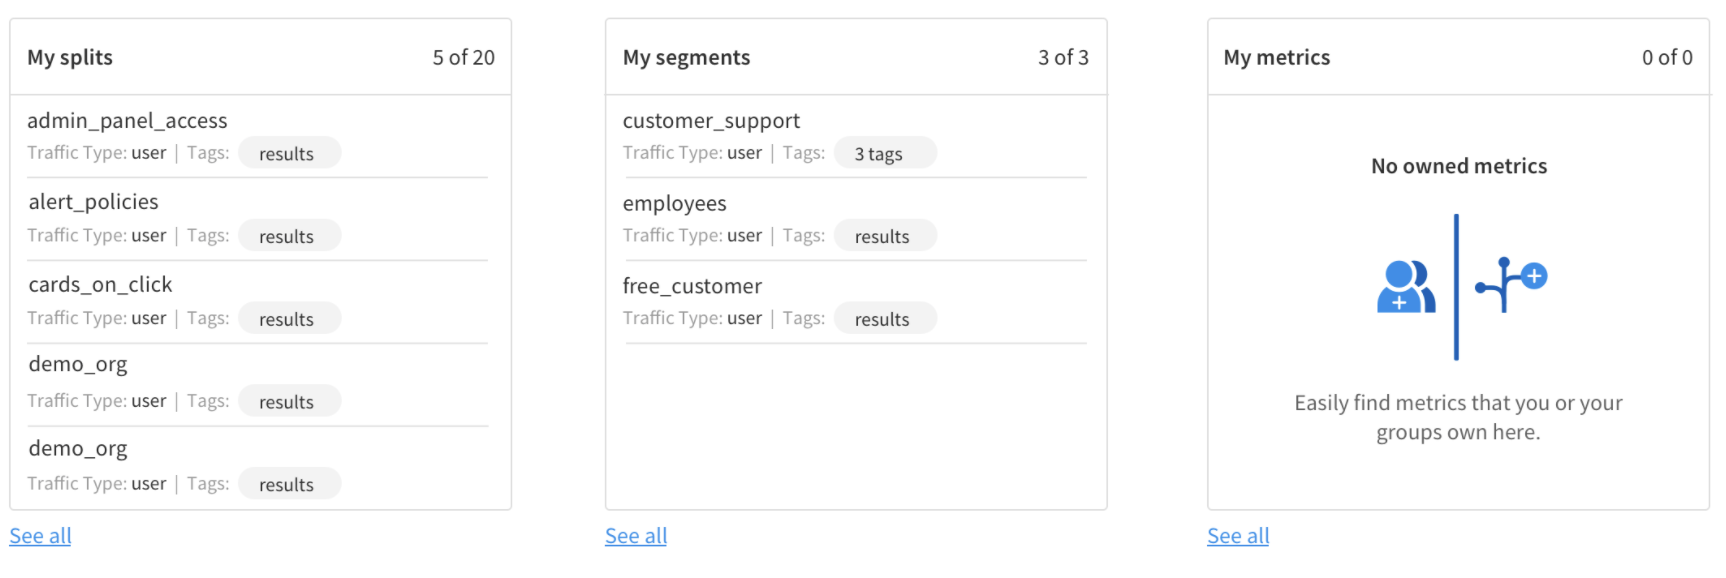1726x578 pixels.
Task: Click results tag on employees segment
Action: pos(885,236)
